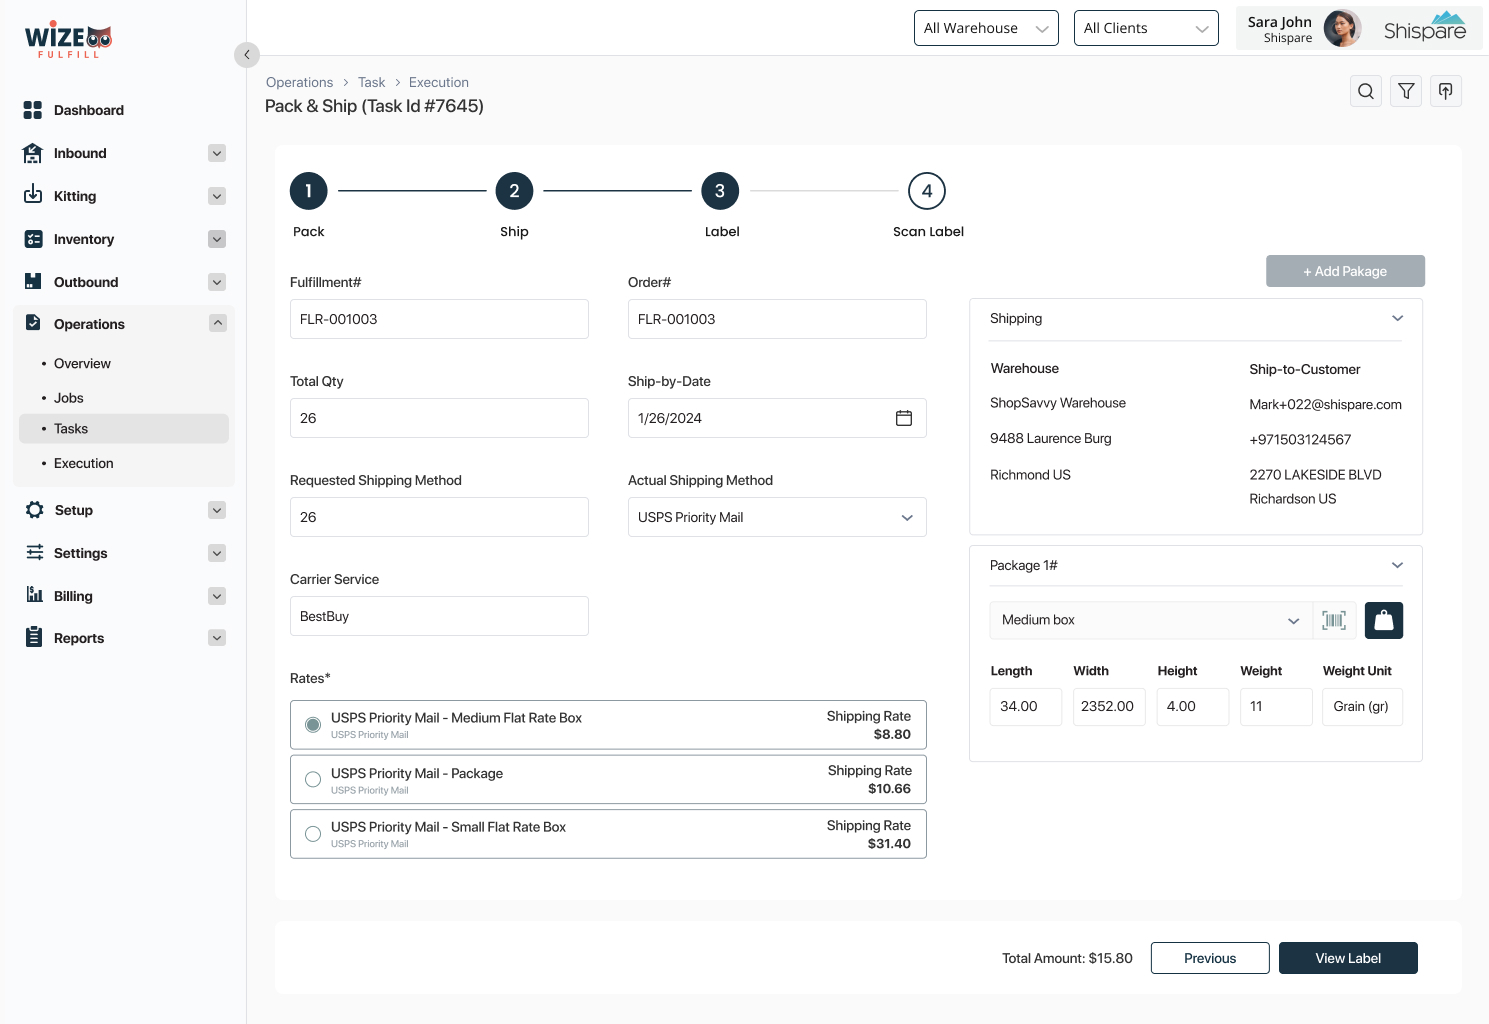The image size is (1489, 1024).
Task: Open the Ship-by-Date calendar icon
Action: pos(904,418)
